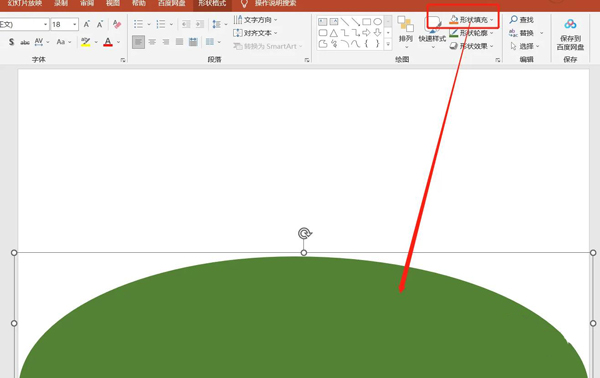Image resolution: width=600 pixels, height=378 pixels.
Task: Apply bulleted list formatting
Action: coord(139,24)
